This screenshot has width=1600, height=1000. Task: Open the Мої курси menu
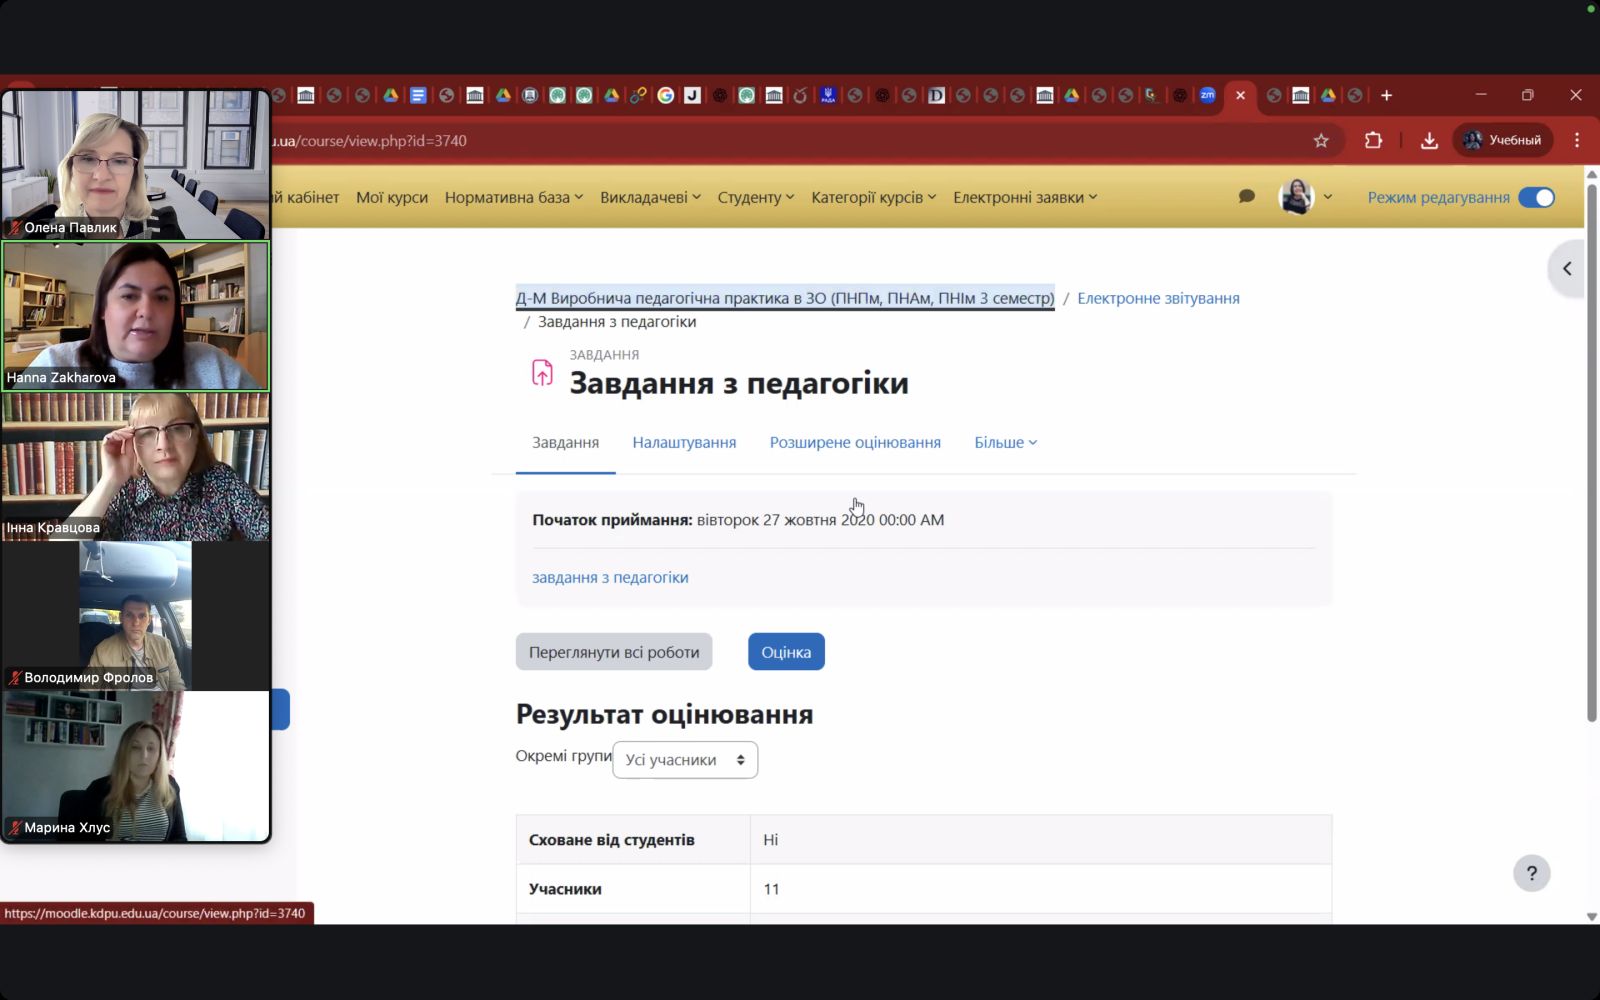[x=391, y=197]
